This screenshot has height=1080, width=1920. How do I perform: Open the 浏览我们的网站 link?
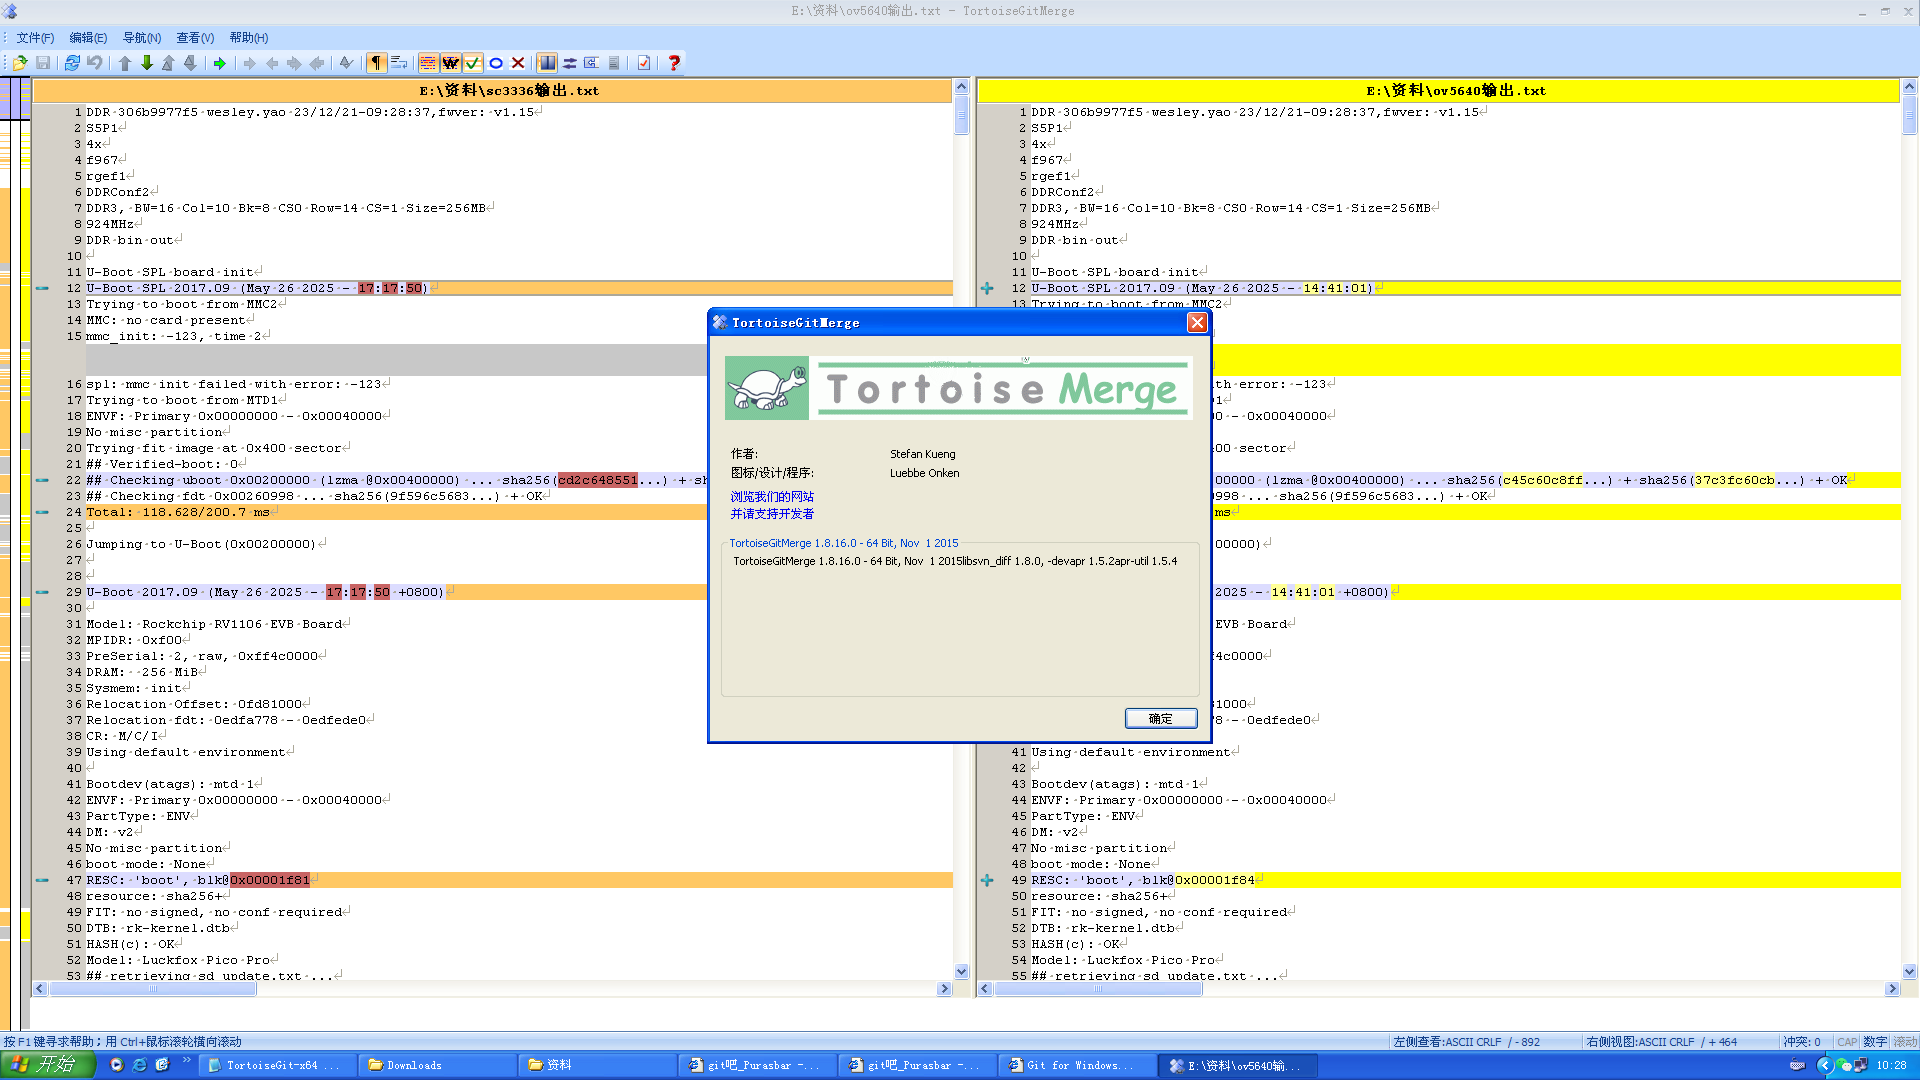coord(772,497)
